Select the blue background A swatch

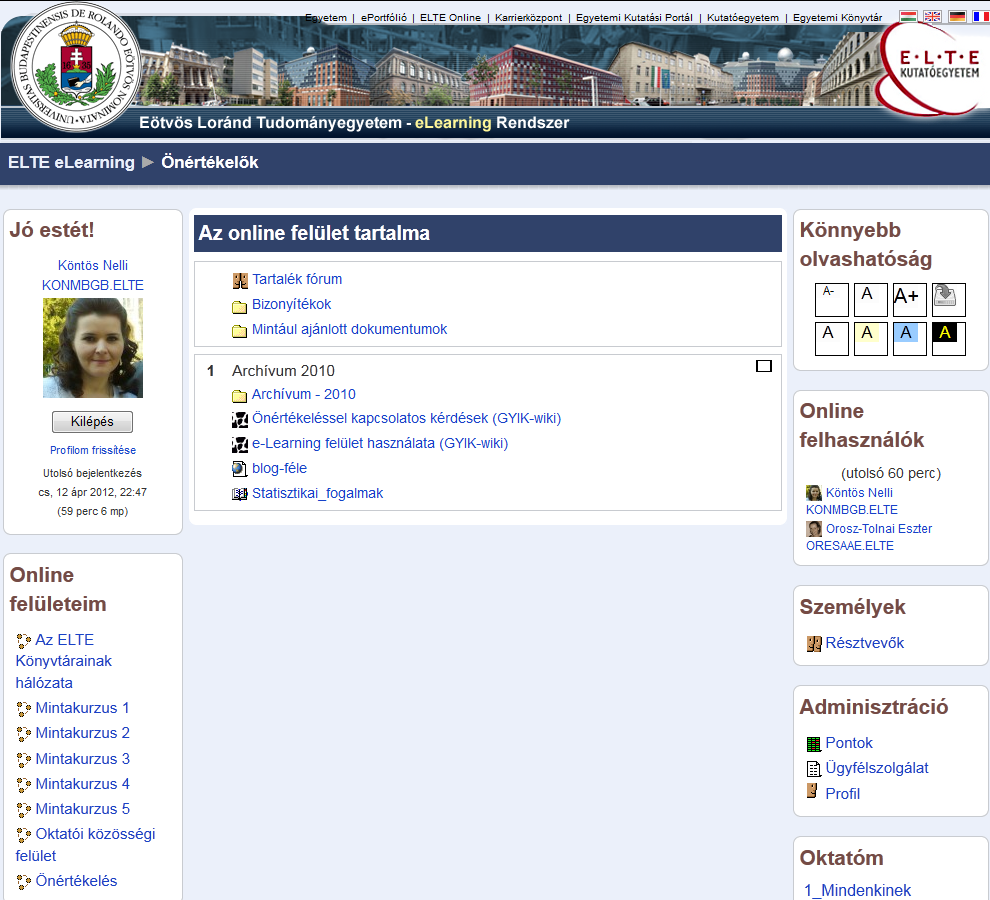(910, 339)
